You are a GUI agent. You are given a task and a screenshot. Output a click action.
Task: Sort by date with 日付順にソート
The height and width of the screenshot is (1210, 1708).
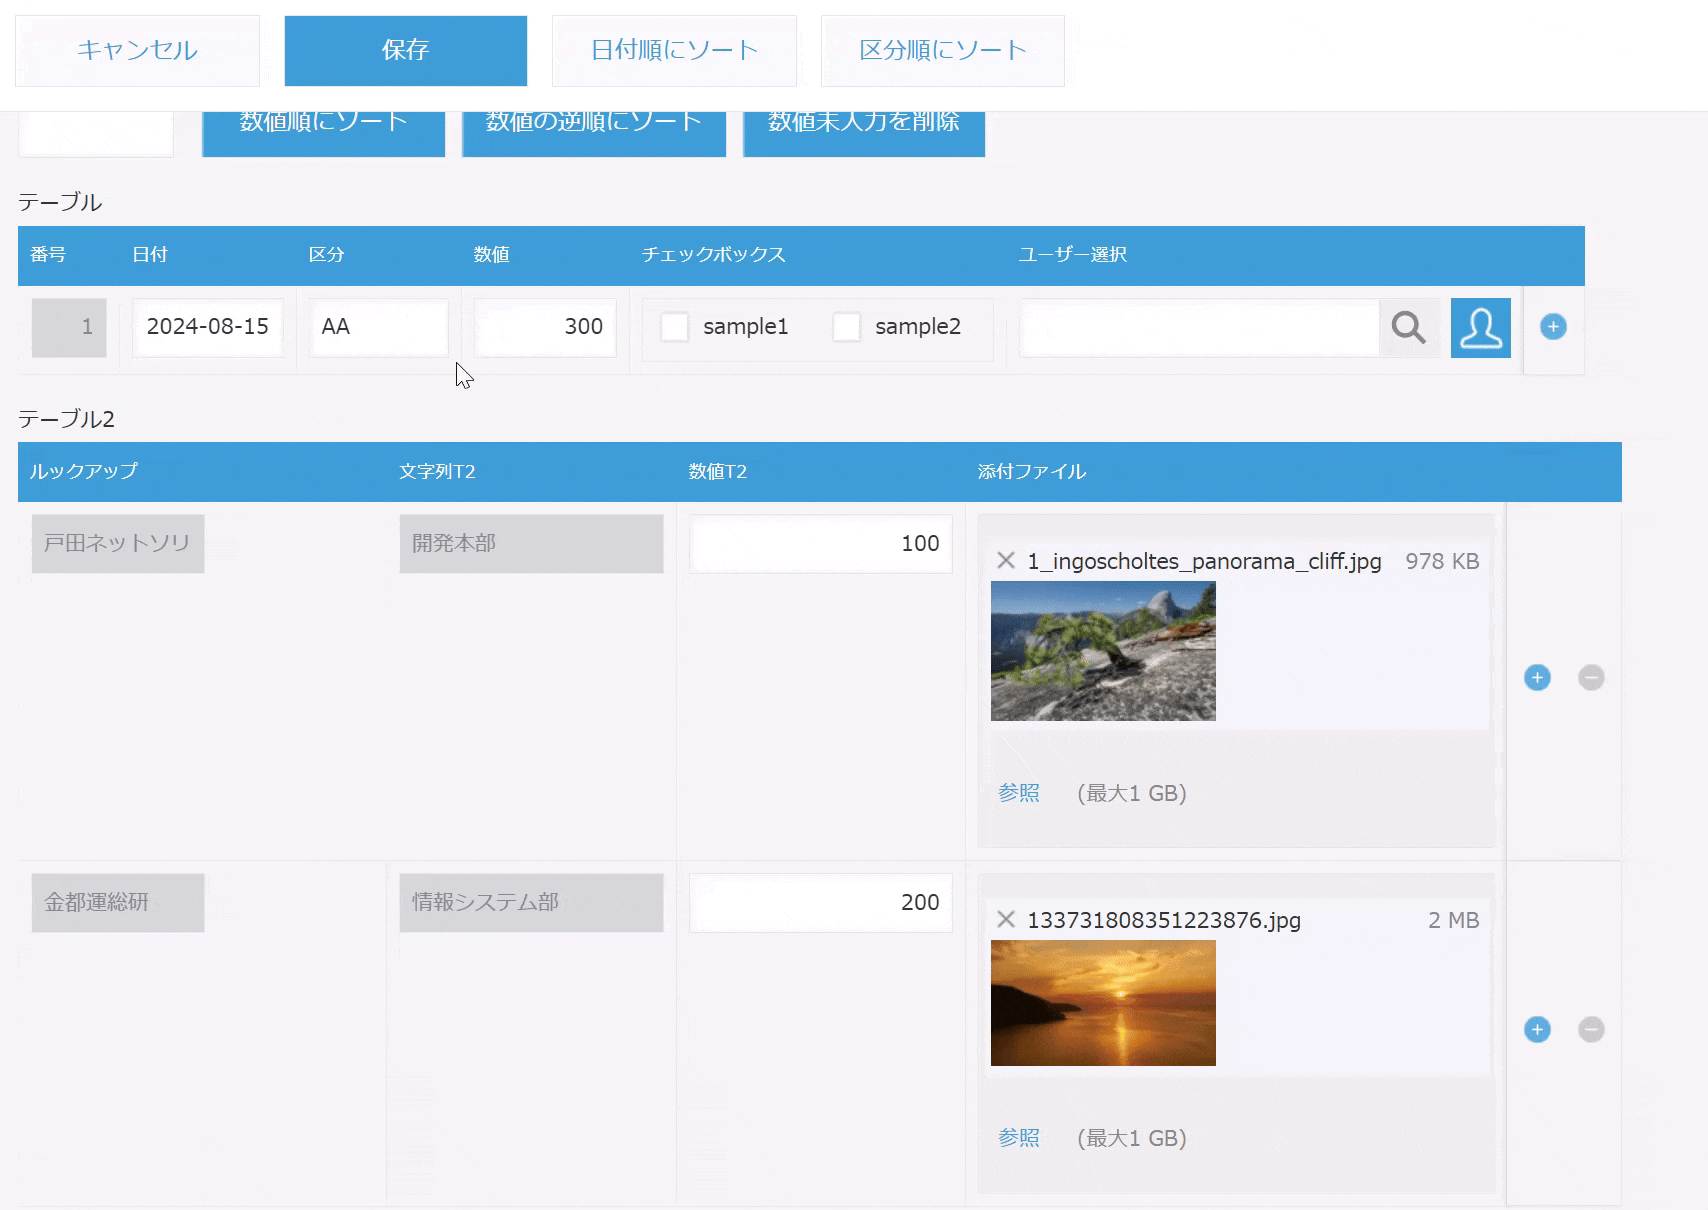(x=674, y=50)
